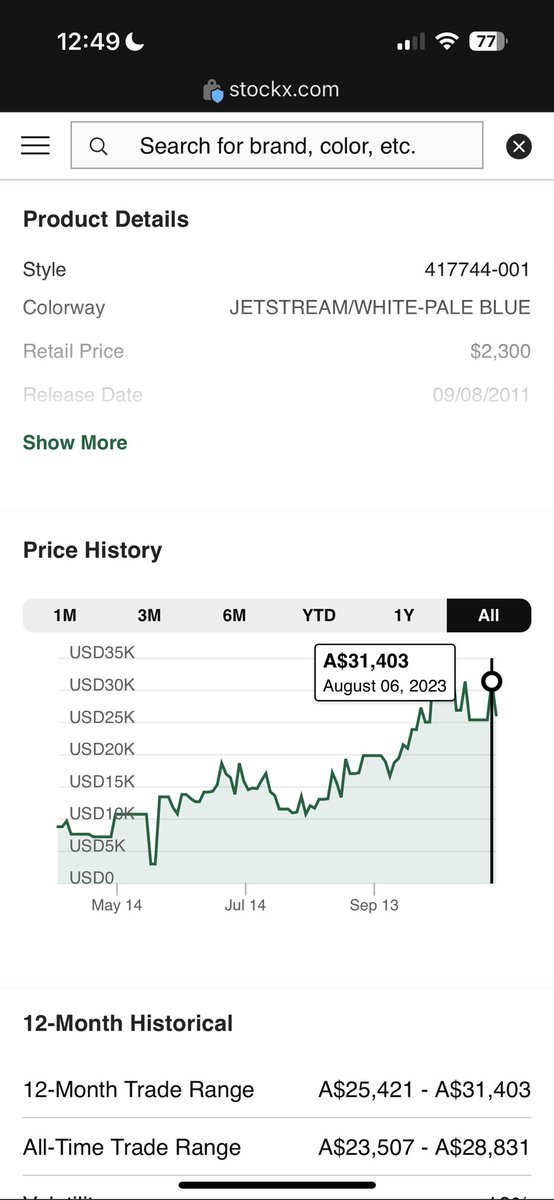Tap the USD35K axis label
Viewport: 554px width, 1200px height.
click(102, 654)
